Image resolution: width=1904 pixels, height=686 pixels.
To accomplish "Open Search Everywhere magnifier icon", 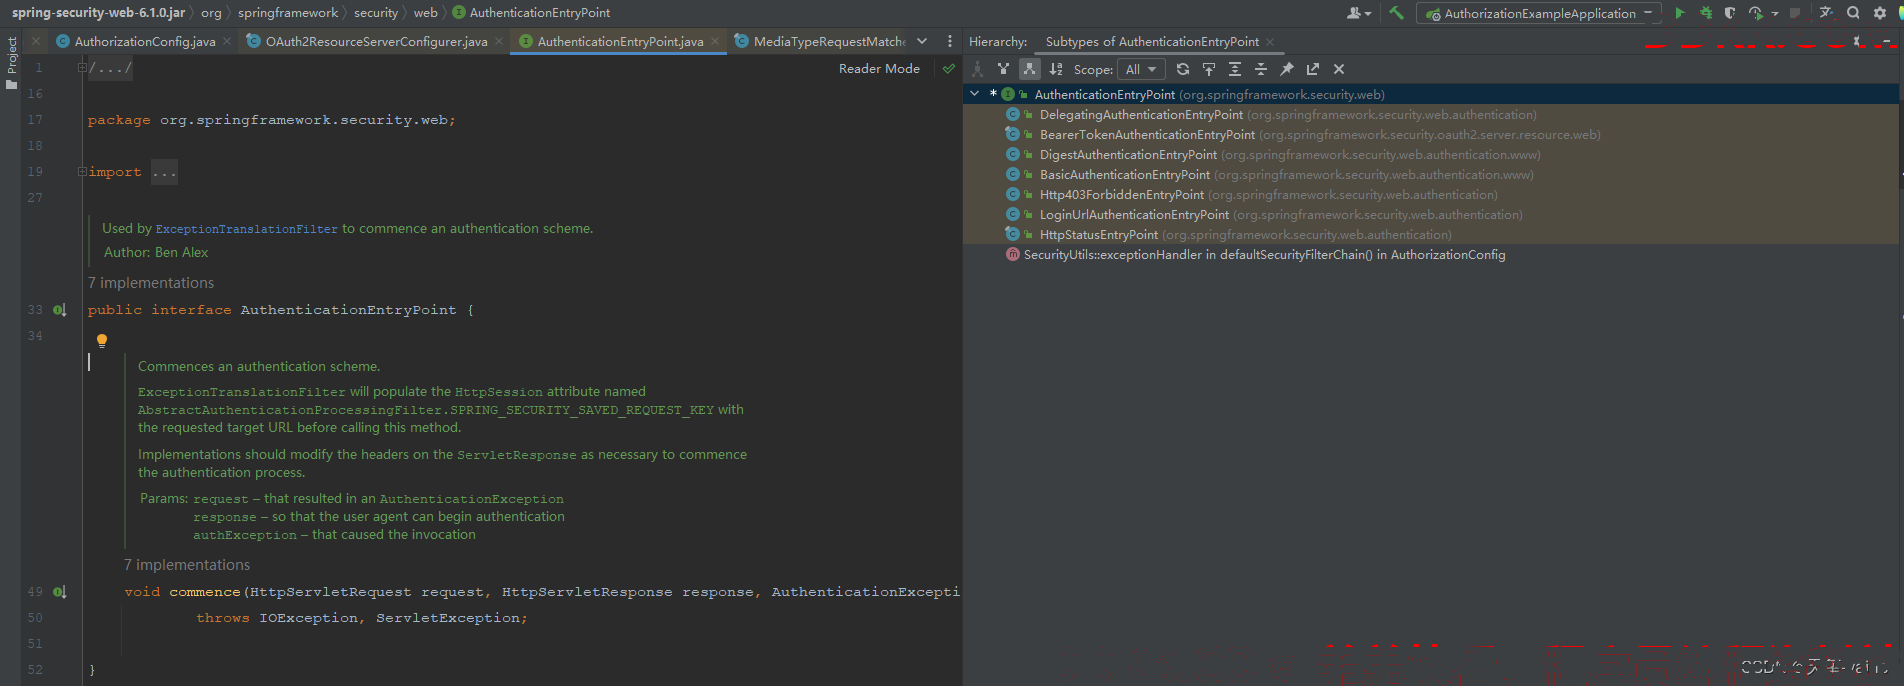I will coord(1853,13).
